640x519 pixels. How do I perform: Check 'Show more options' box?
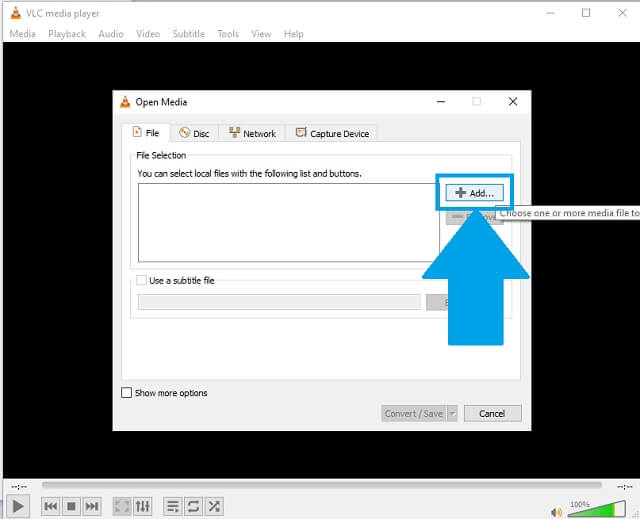(x=127, y=393)
